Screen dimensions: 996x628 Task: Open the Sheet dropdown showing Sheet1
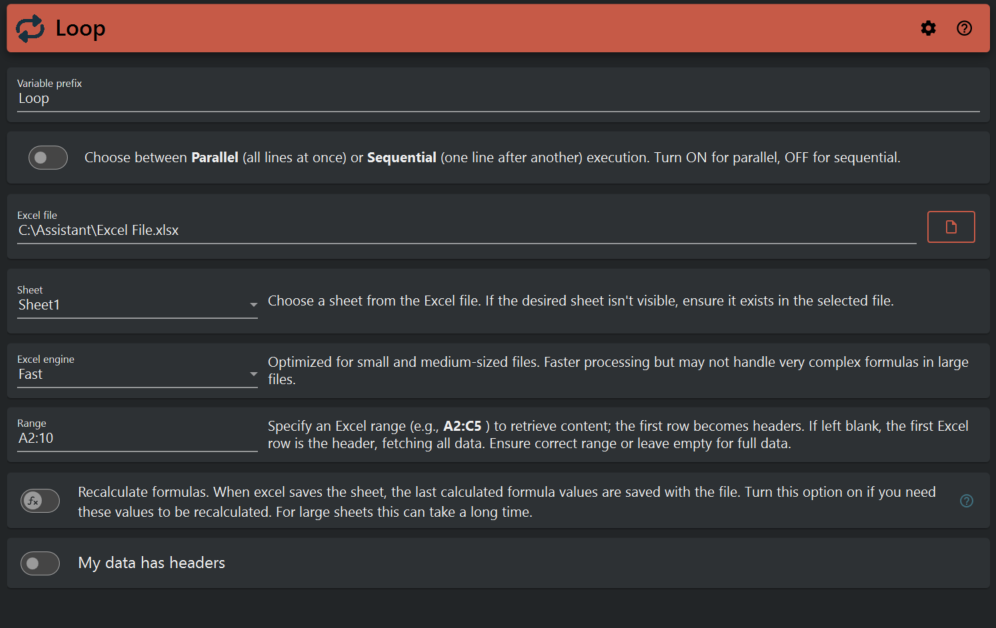(x=137, y=305)
